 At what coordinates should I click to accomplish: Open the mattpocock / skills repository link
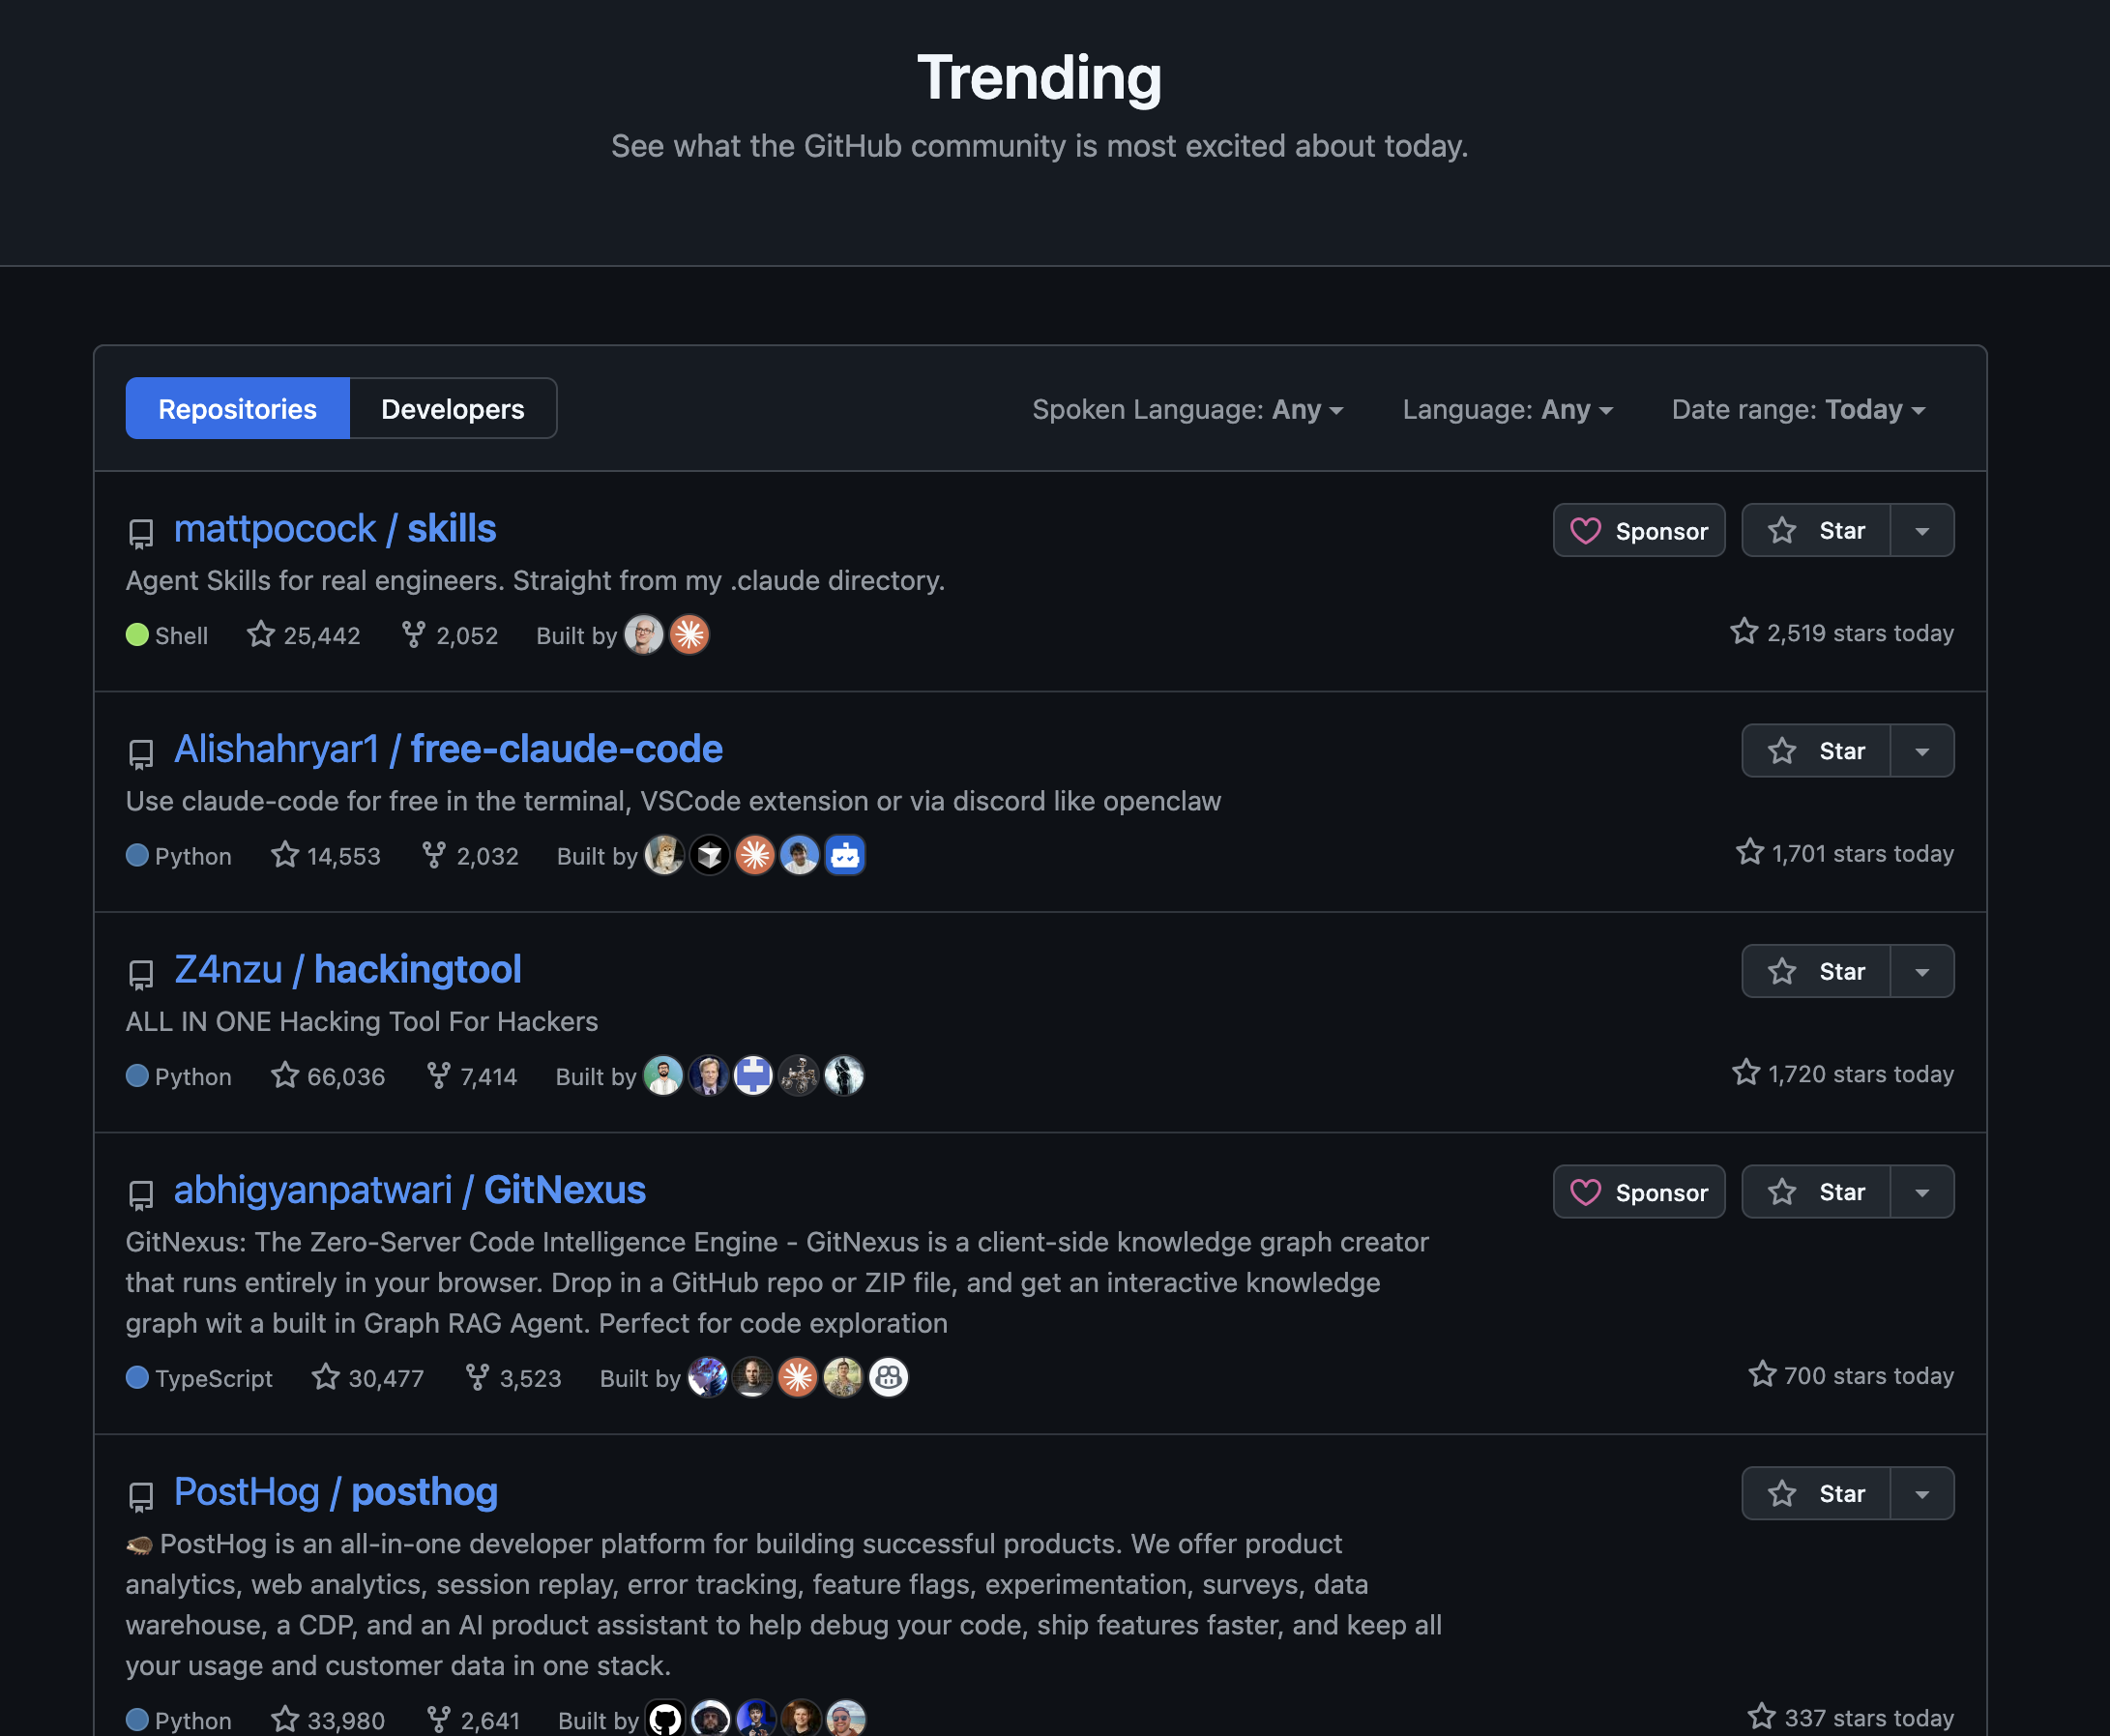(x=335, y=528)
